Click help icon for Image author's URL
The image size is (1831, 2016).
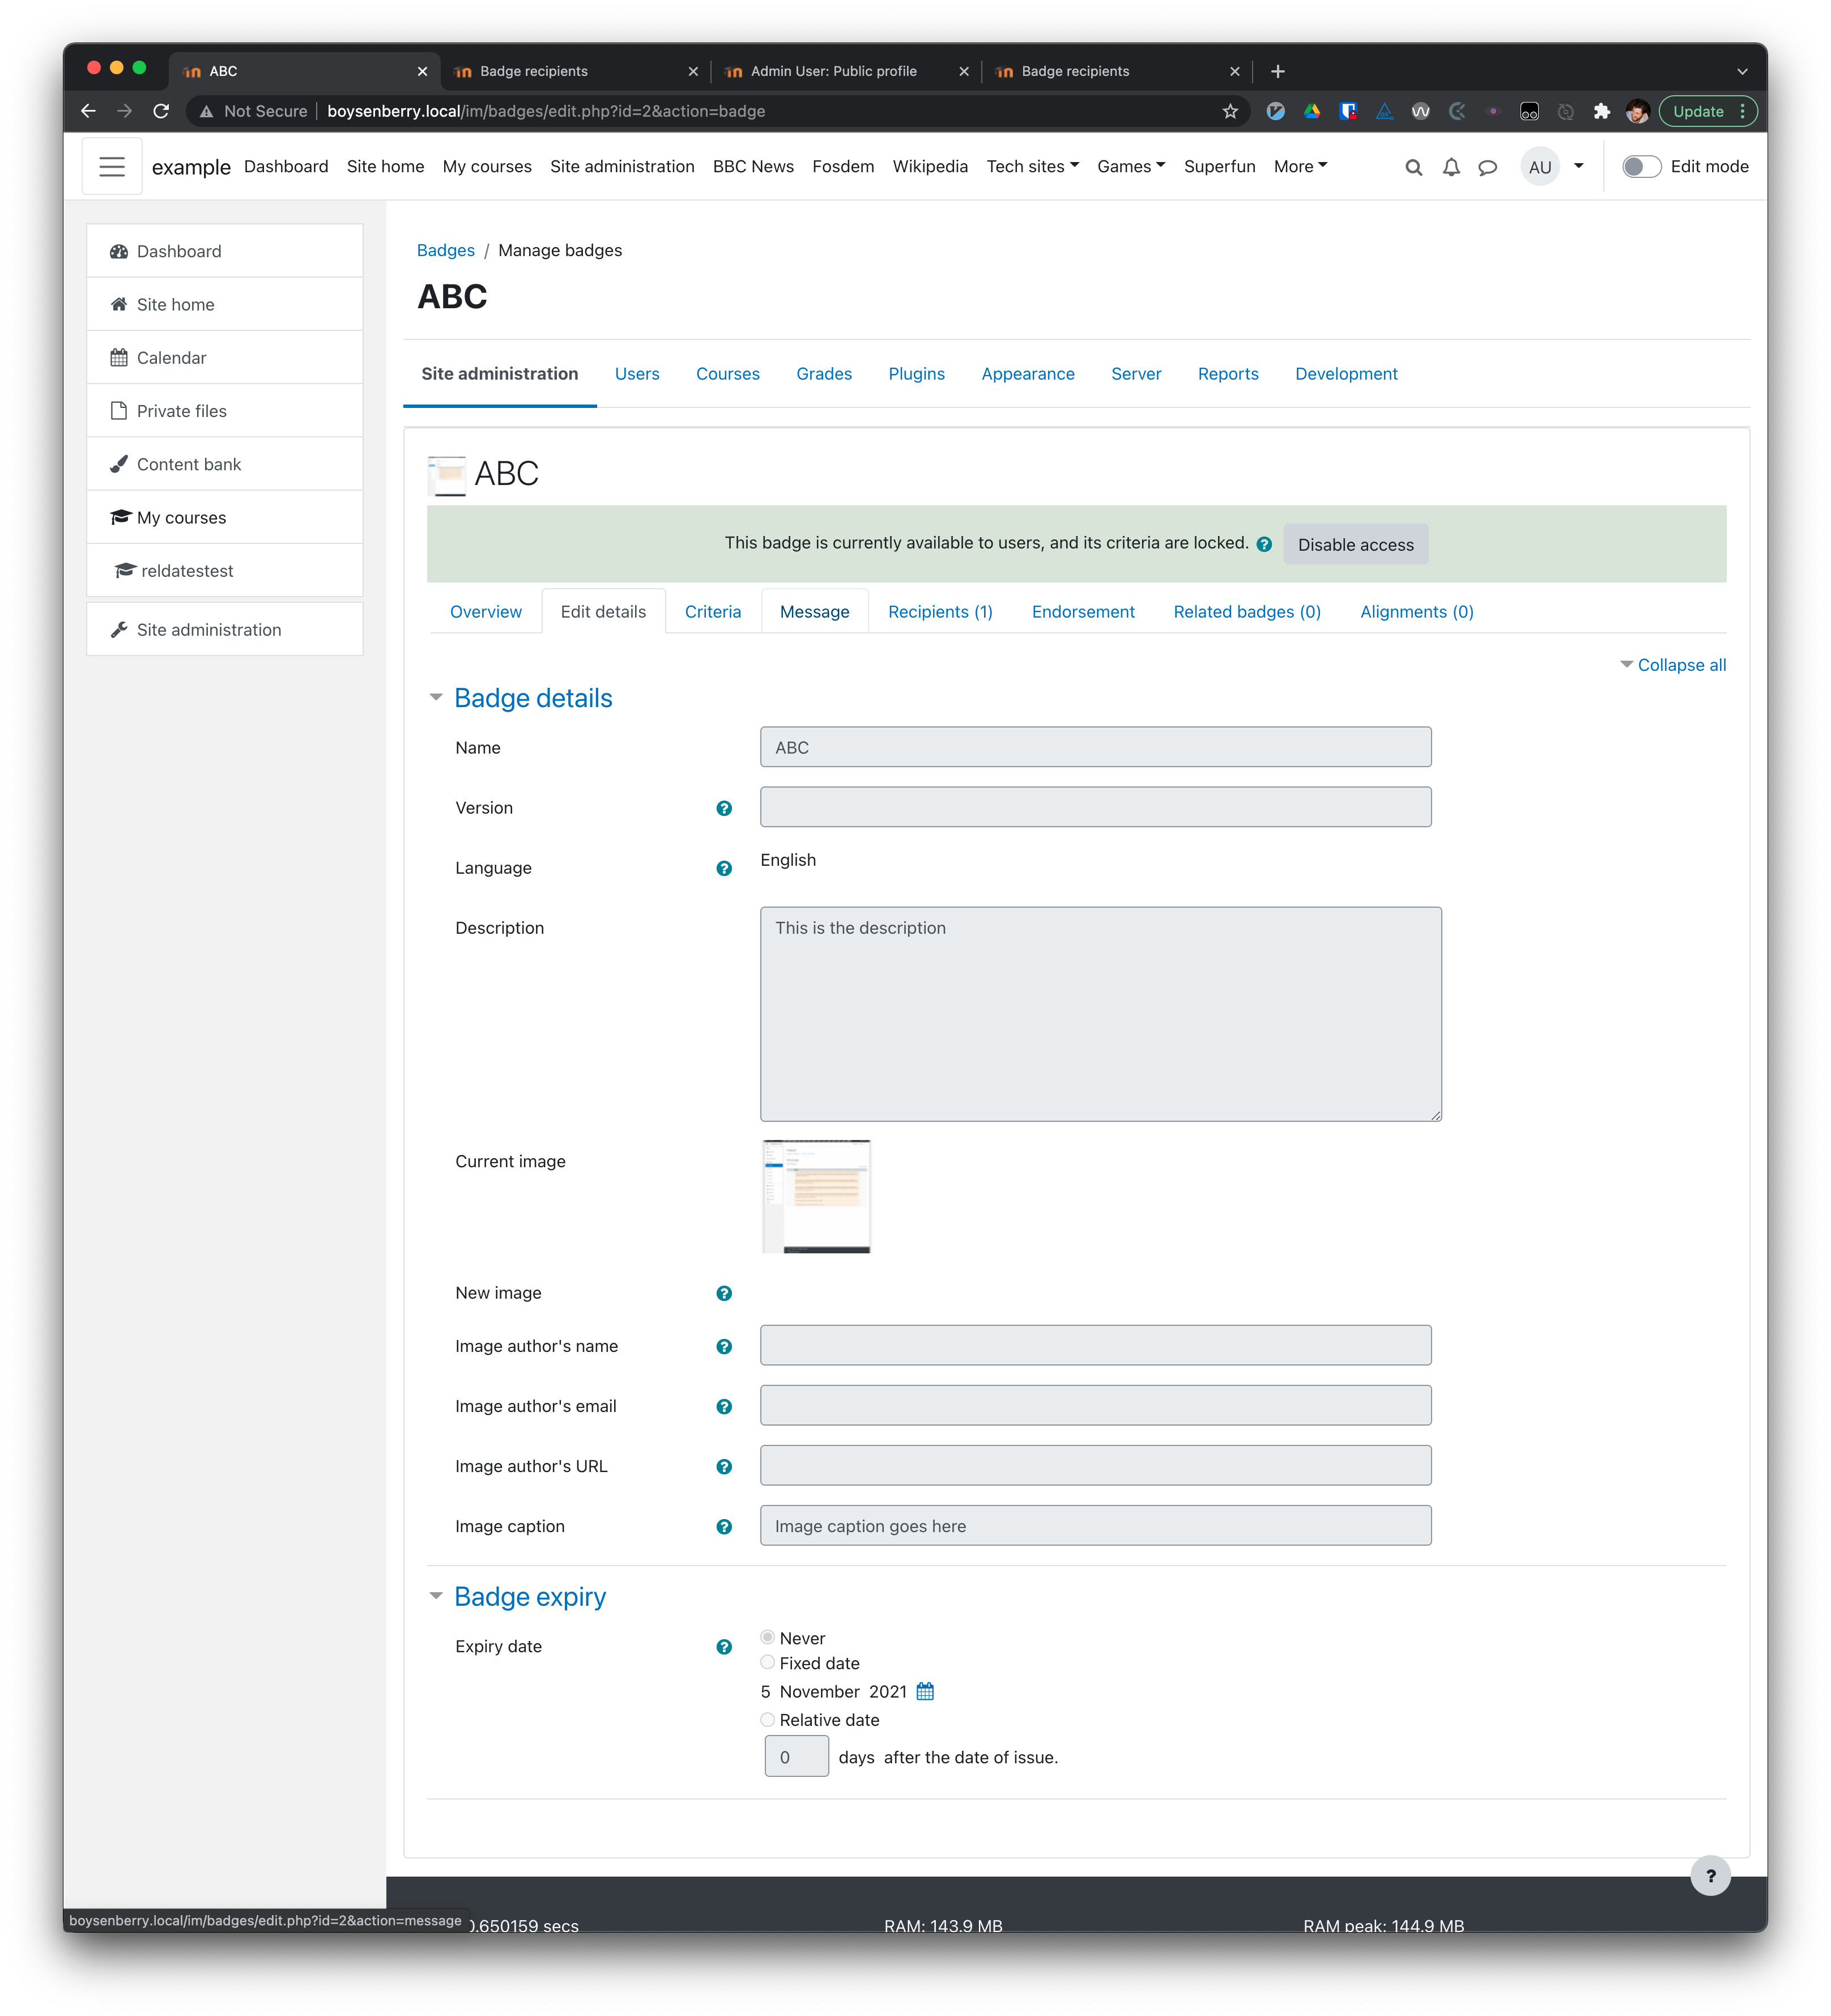click(x=724, y=1466)
